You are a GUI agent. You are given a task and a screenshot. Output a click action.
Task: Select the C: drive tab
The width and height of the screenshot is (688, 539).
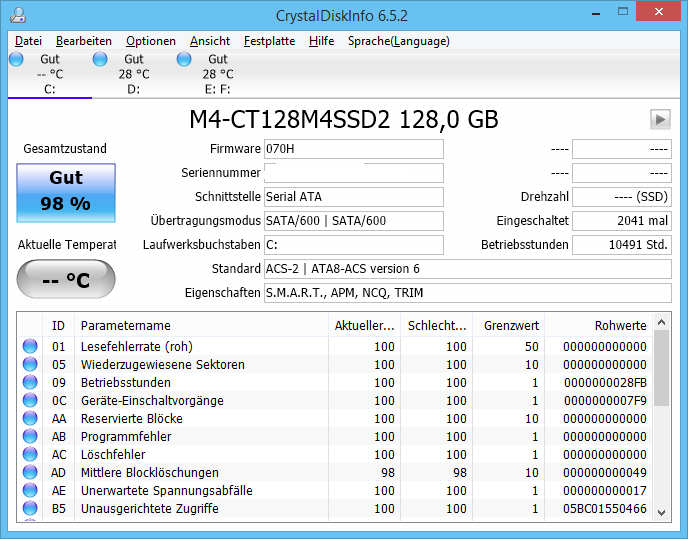[50, 74]
